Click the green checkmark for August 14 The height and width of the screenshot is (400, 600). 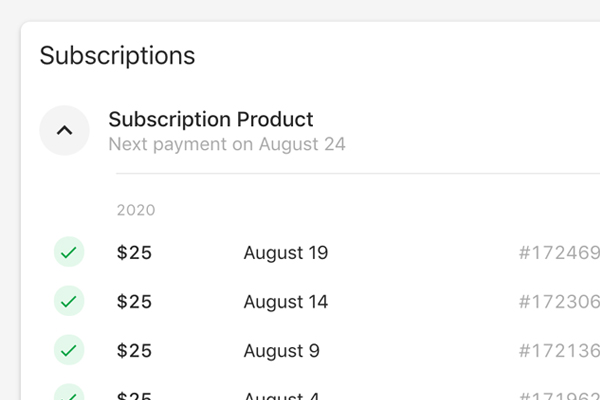69,301
